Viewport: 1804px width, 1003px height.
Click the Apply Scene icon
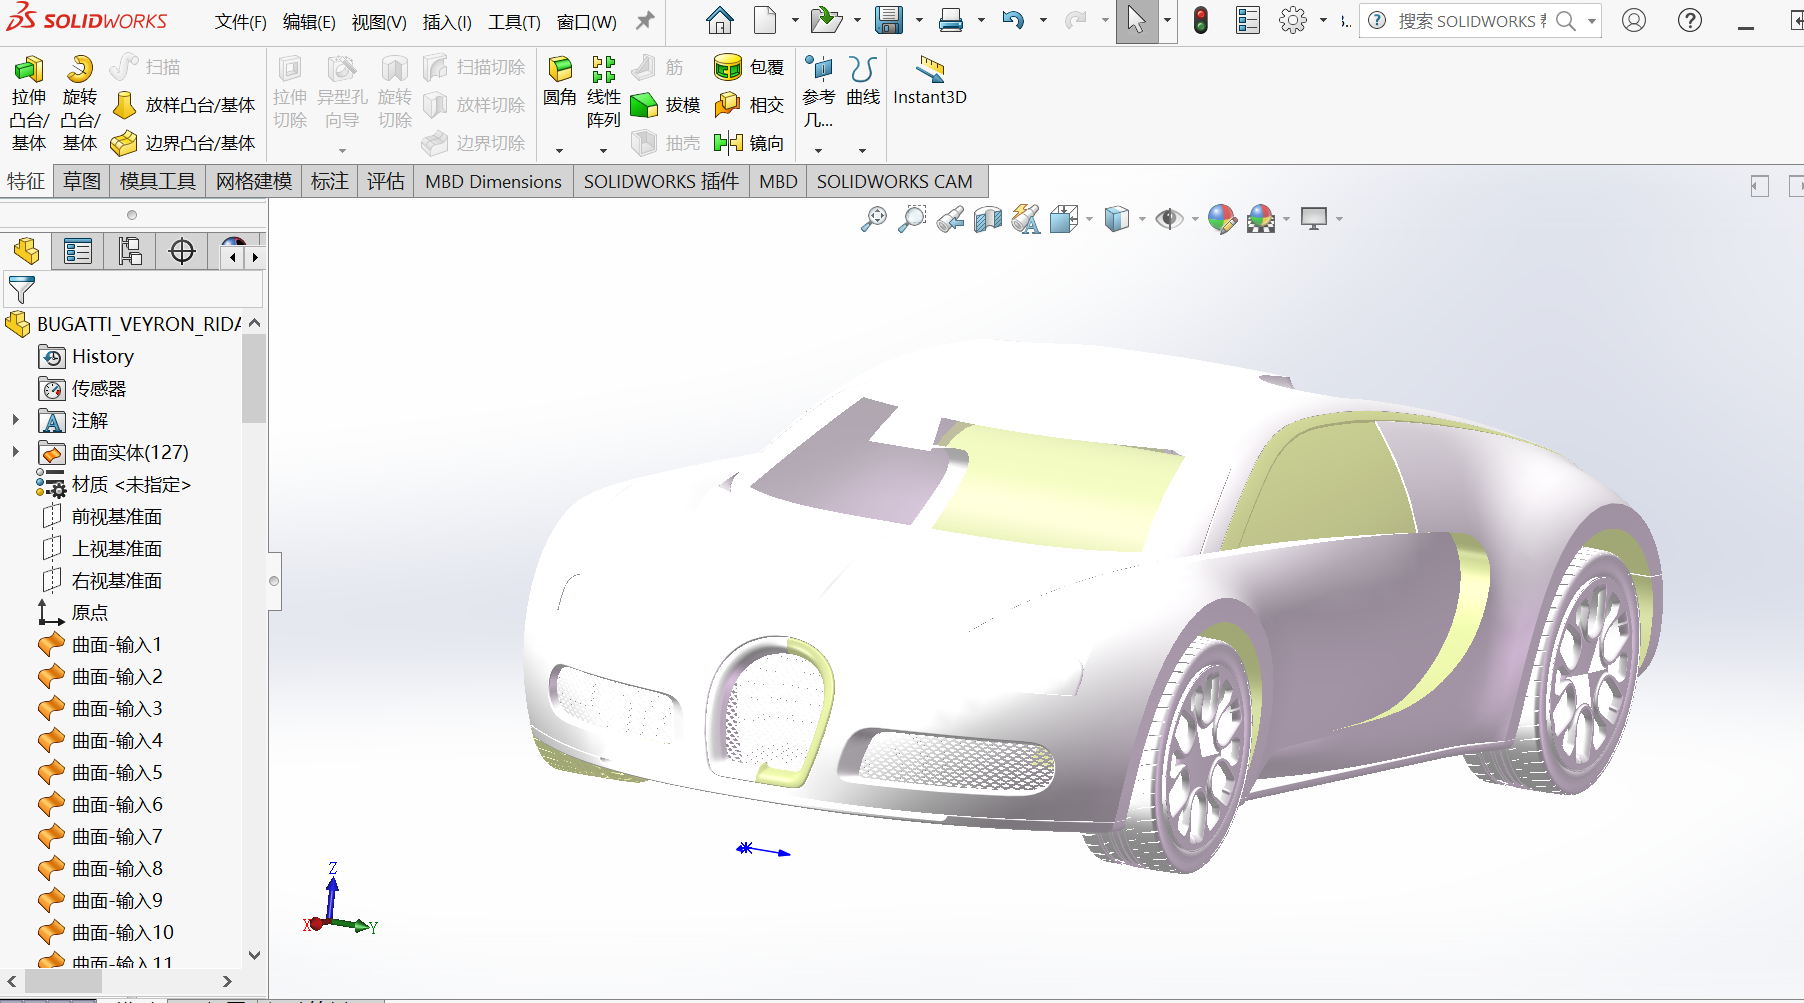(1261, 219)
